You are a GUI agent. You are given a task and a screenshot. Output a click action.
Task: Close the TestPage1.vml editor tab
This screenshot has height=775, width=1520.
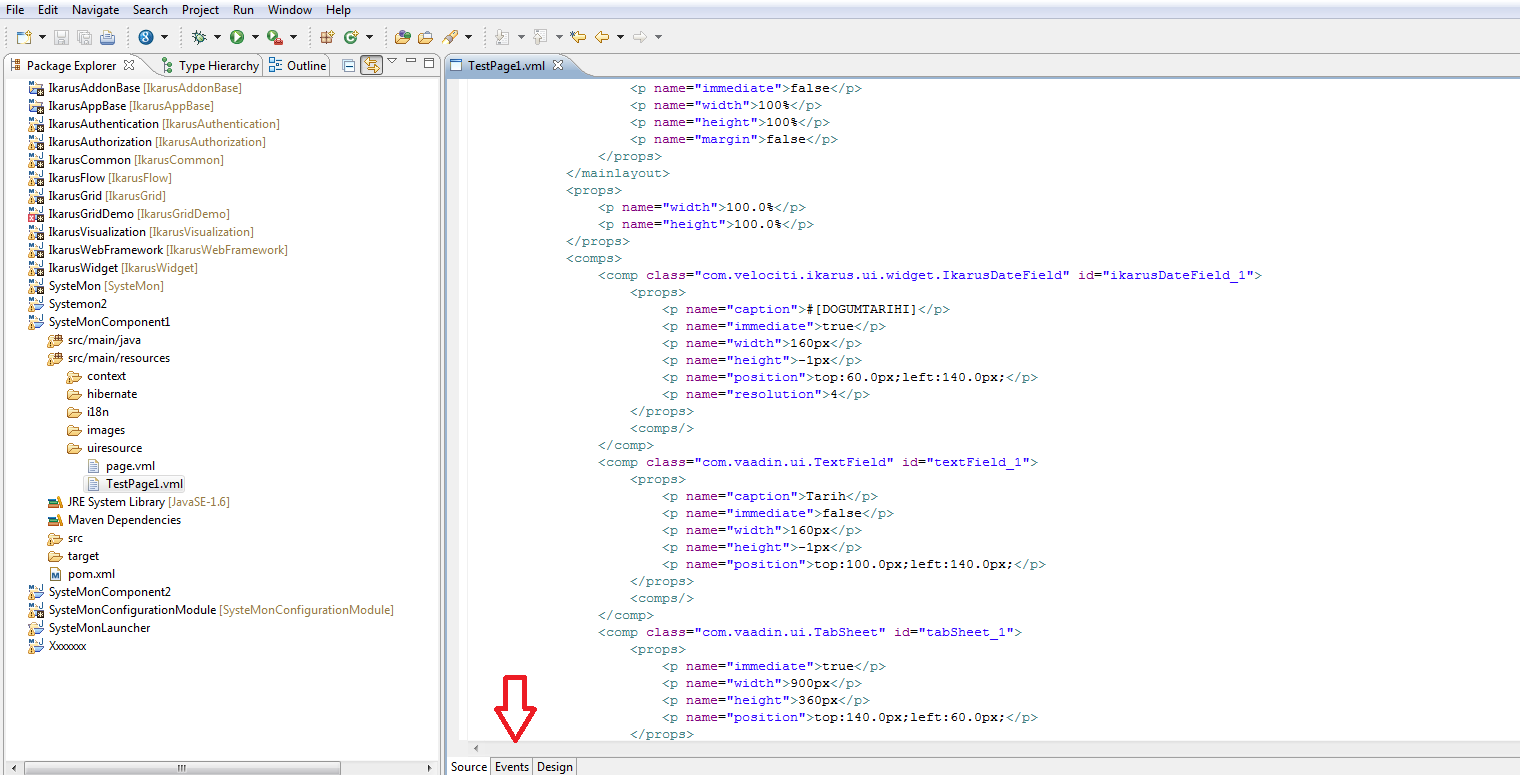click(x=559, y=65)
